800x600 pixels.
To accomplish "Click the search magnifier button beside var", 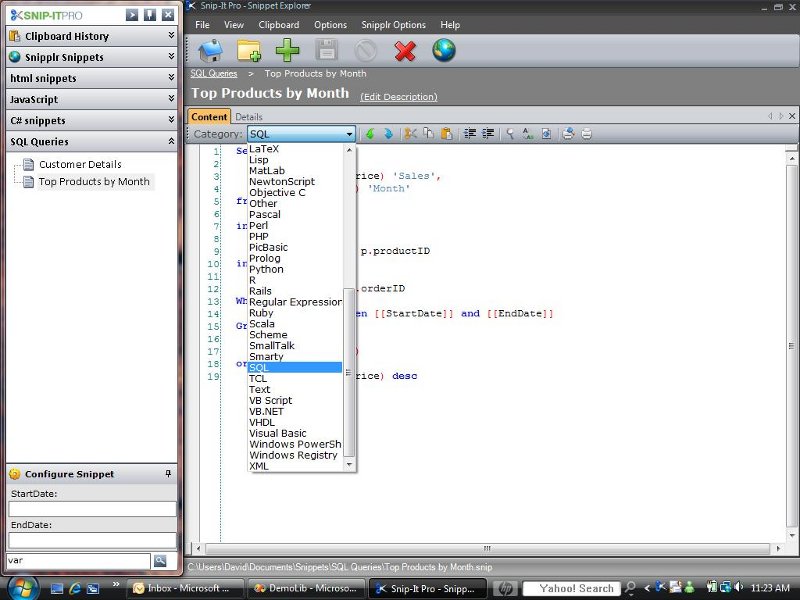I will [x=160, y=561].
